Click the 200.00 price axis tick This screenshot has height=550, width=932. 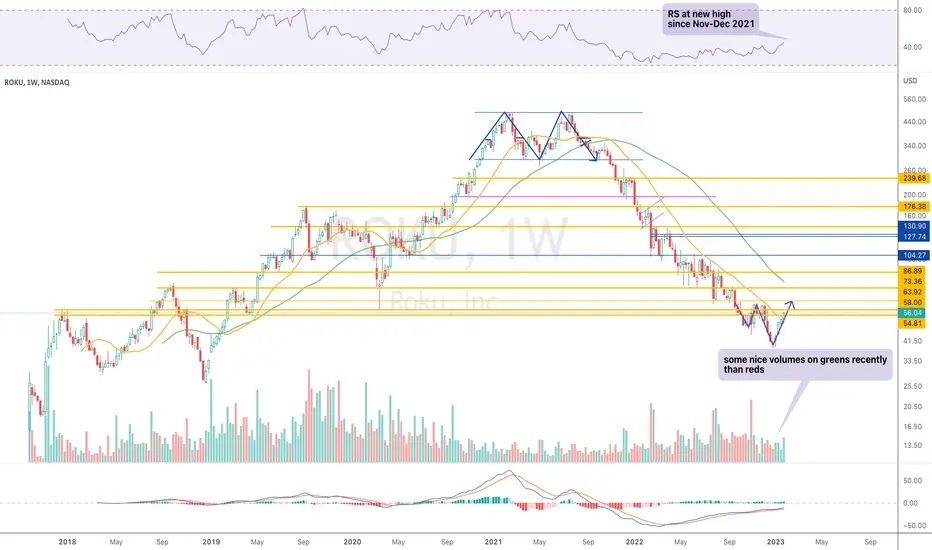[x=914, y=194]
